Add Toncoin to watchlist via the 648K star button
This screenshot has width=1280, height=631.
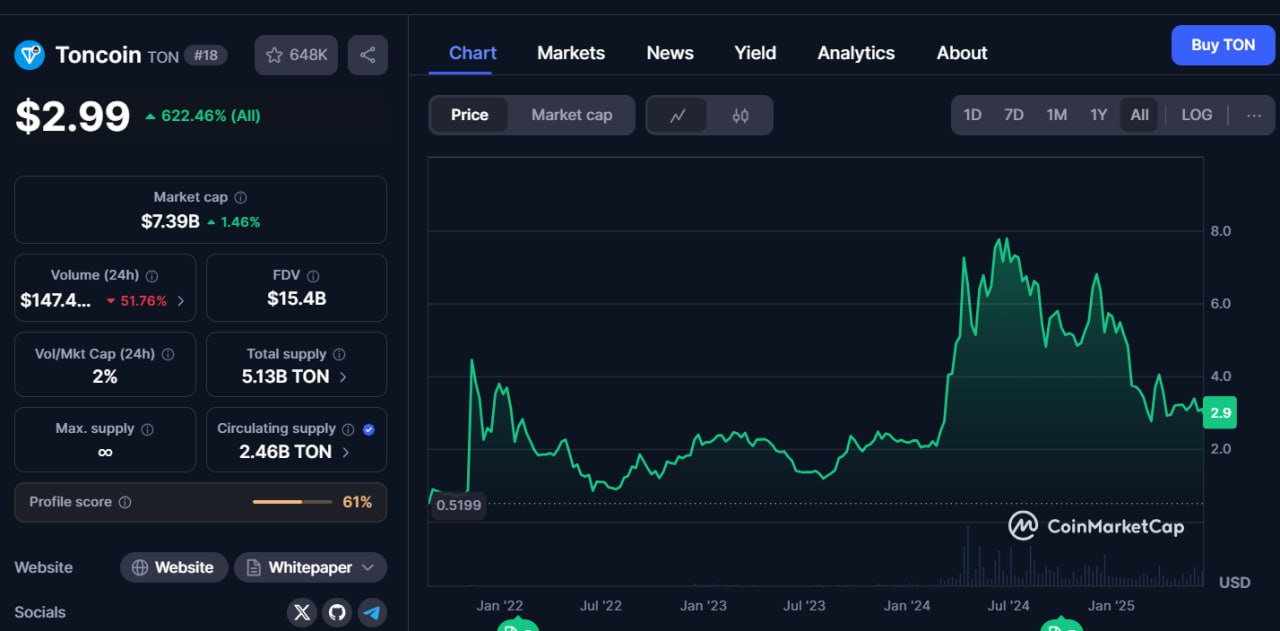(x=296, y=55)
